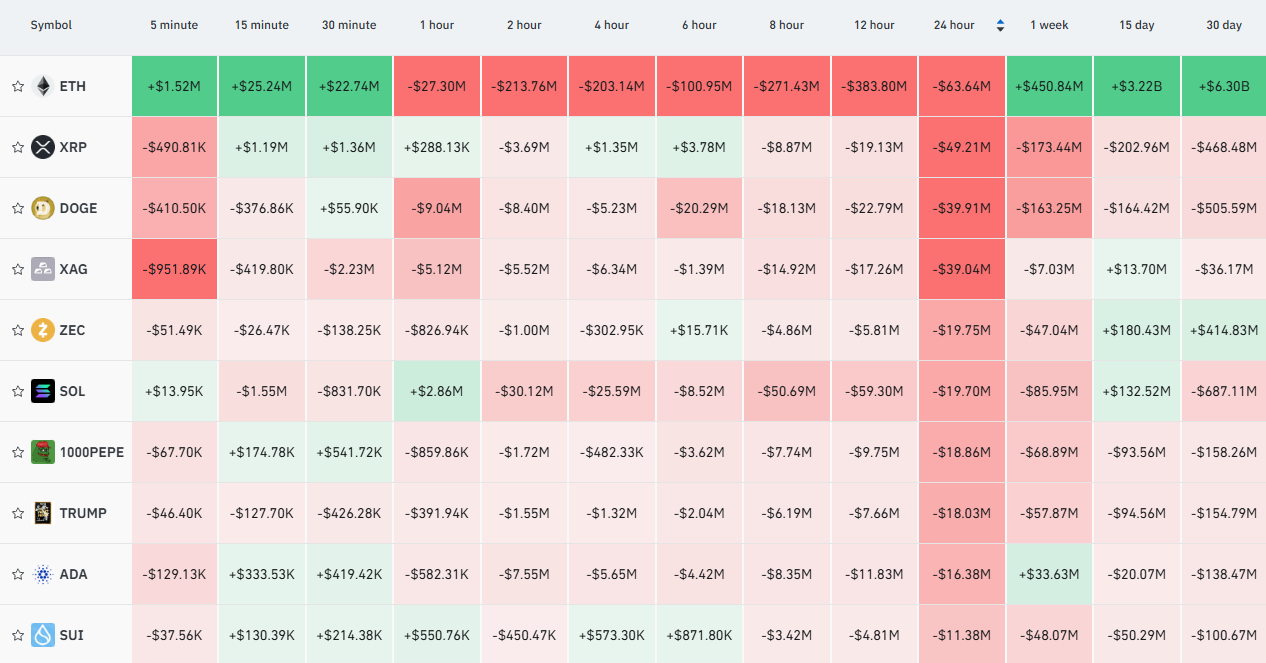Click the ZEC coin logo icon

(x=42, y=331)
